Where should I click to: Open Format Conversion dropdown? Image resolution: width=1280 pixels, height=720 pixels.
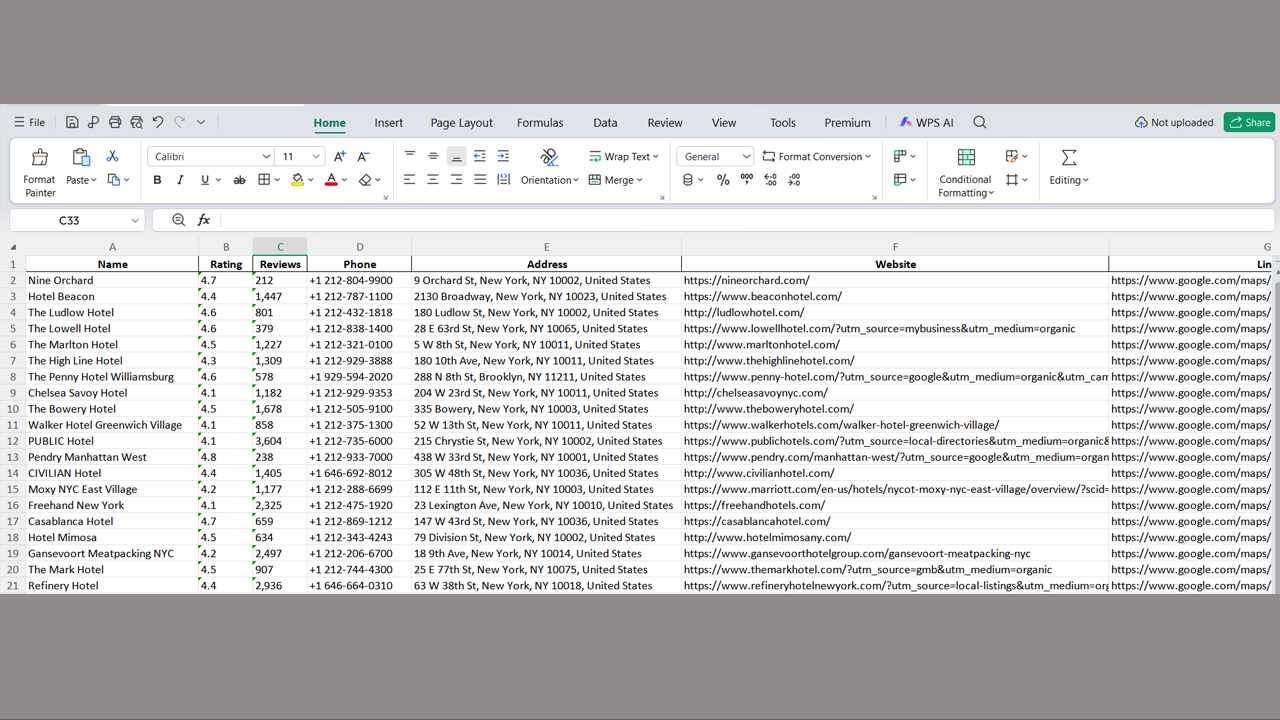tap(817, 156)
